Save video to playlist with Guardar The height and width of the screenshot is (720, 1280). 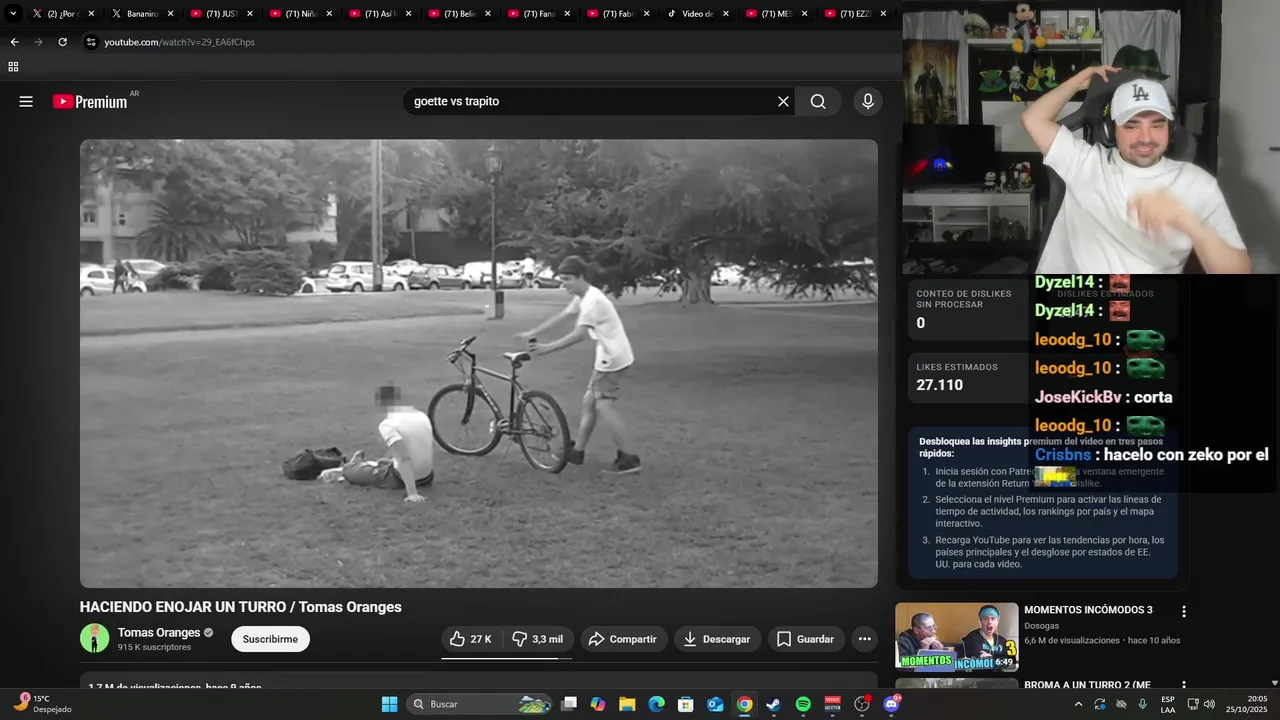tap(806, 639)
